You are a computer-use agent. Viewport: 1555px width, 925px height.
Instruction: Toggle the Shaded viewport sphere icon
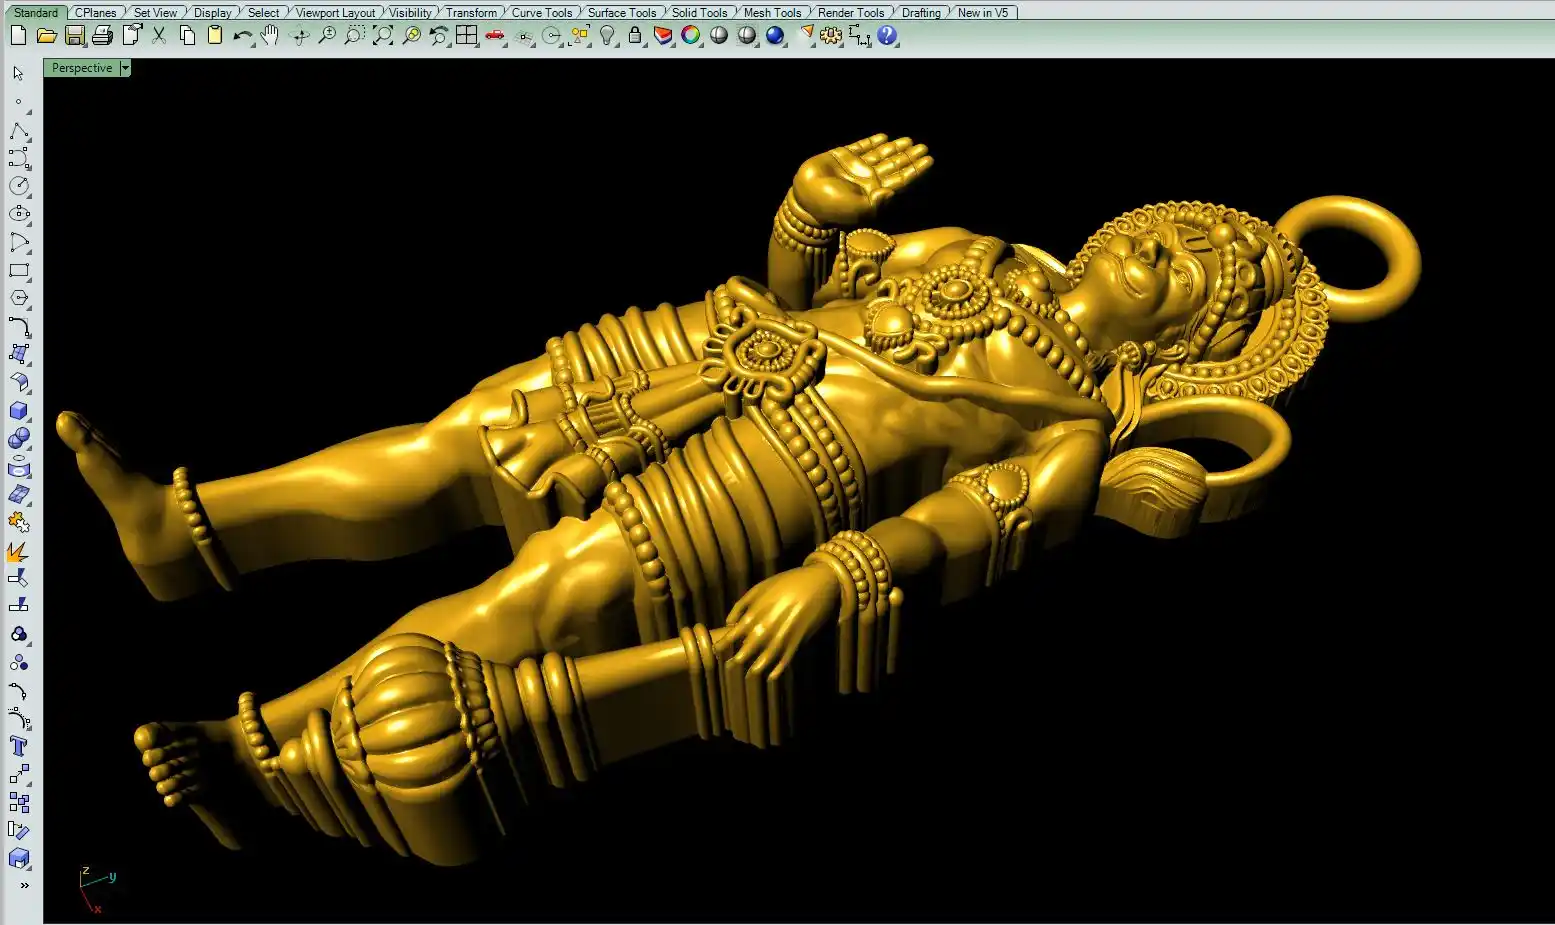tap(719, 36)
